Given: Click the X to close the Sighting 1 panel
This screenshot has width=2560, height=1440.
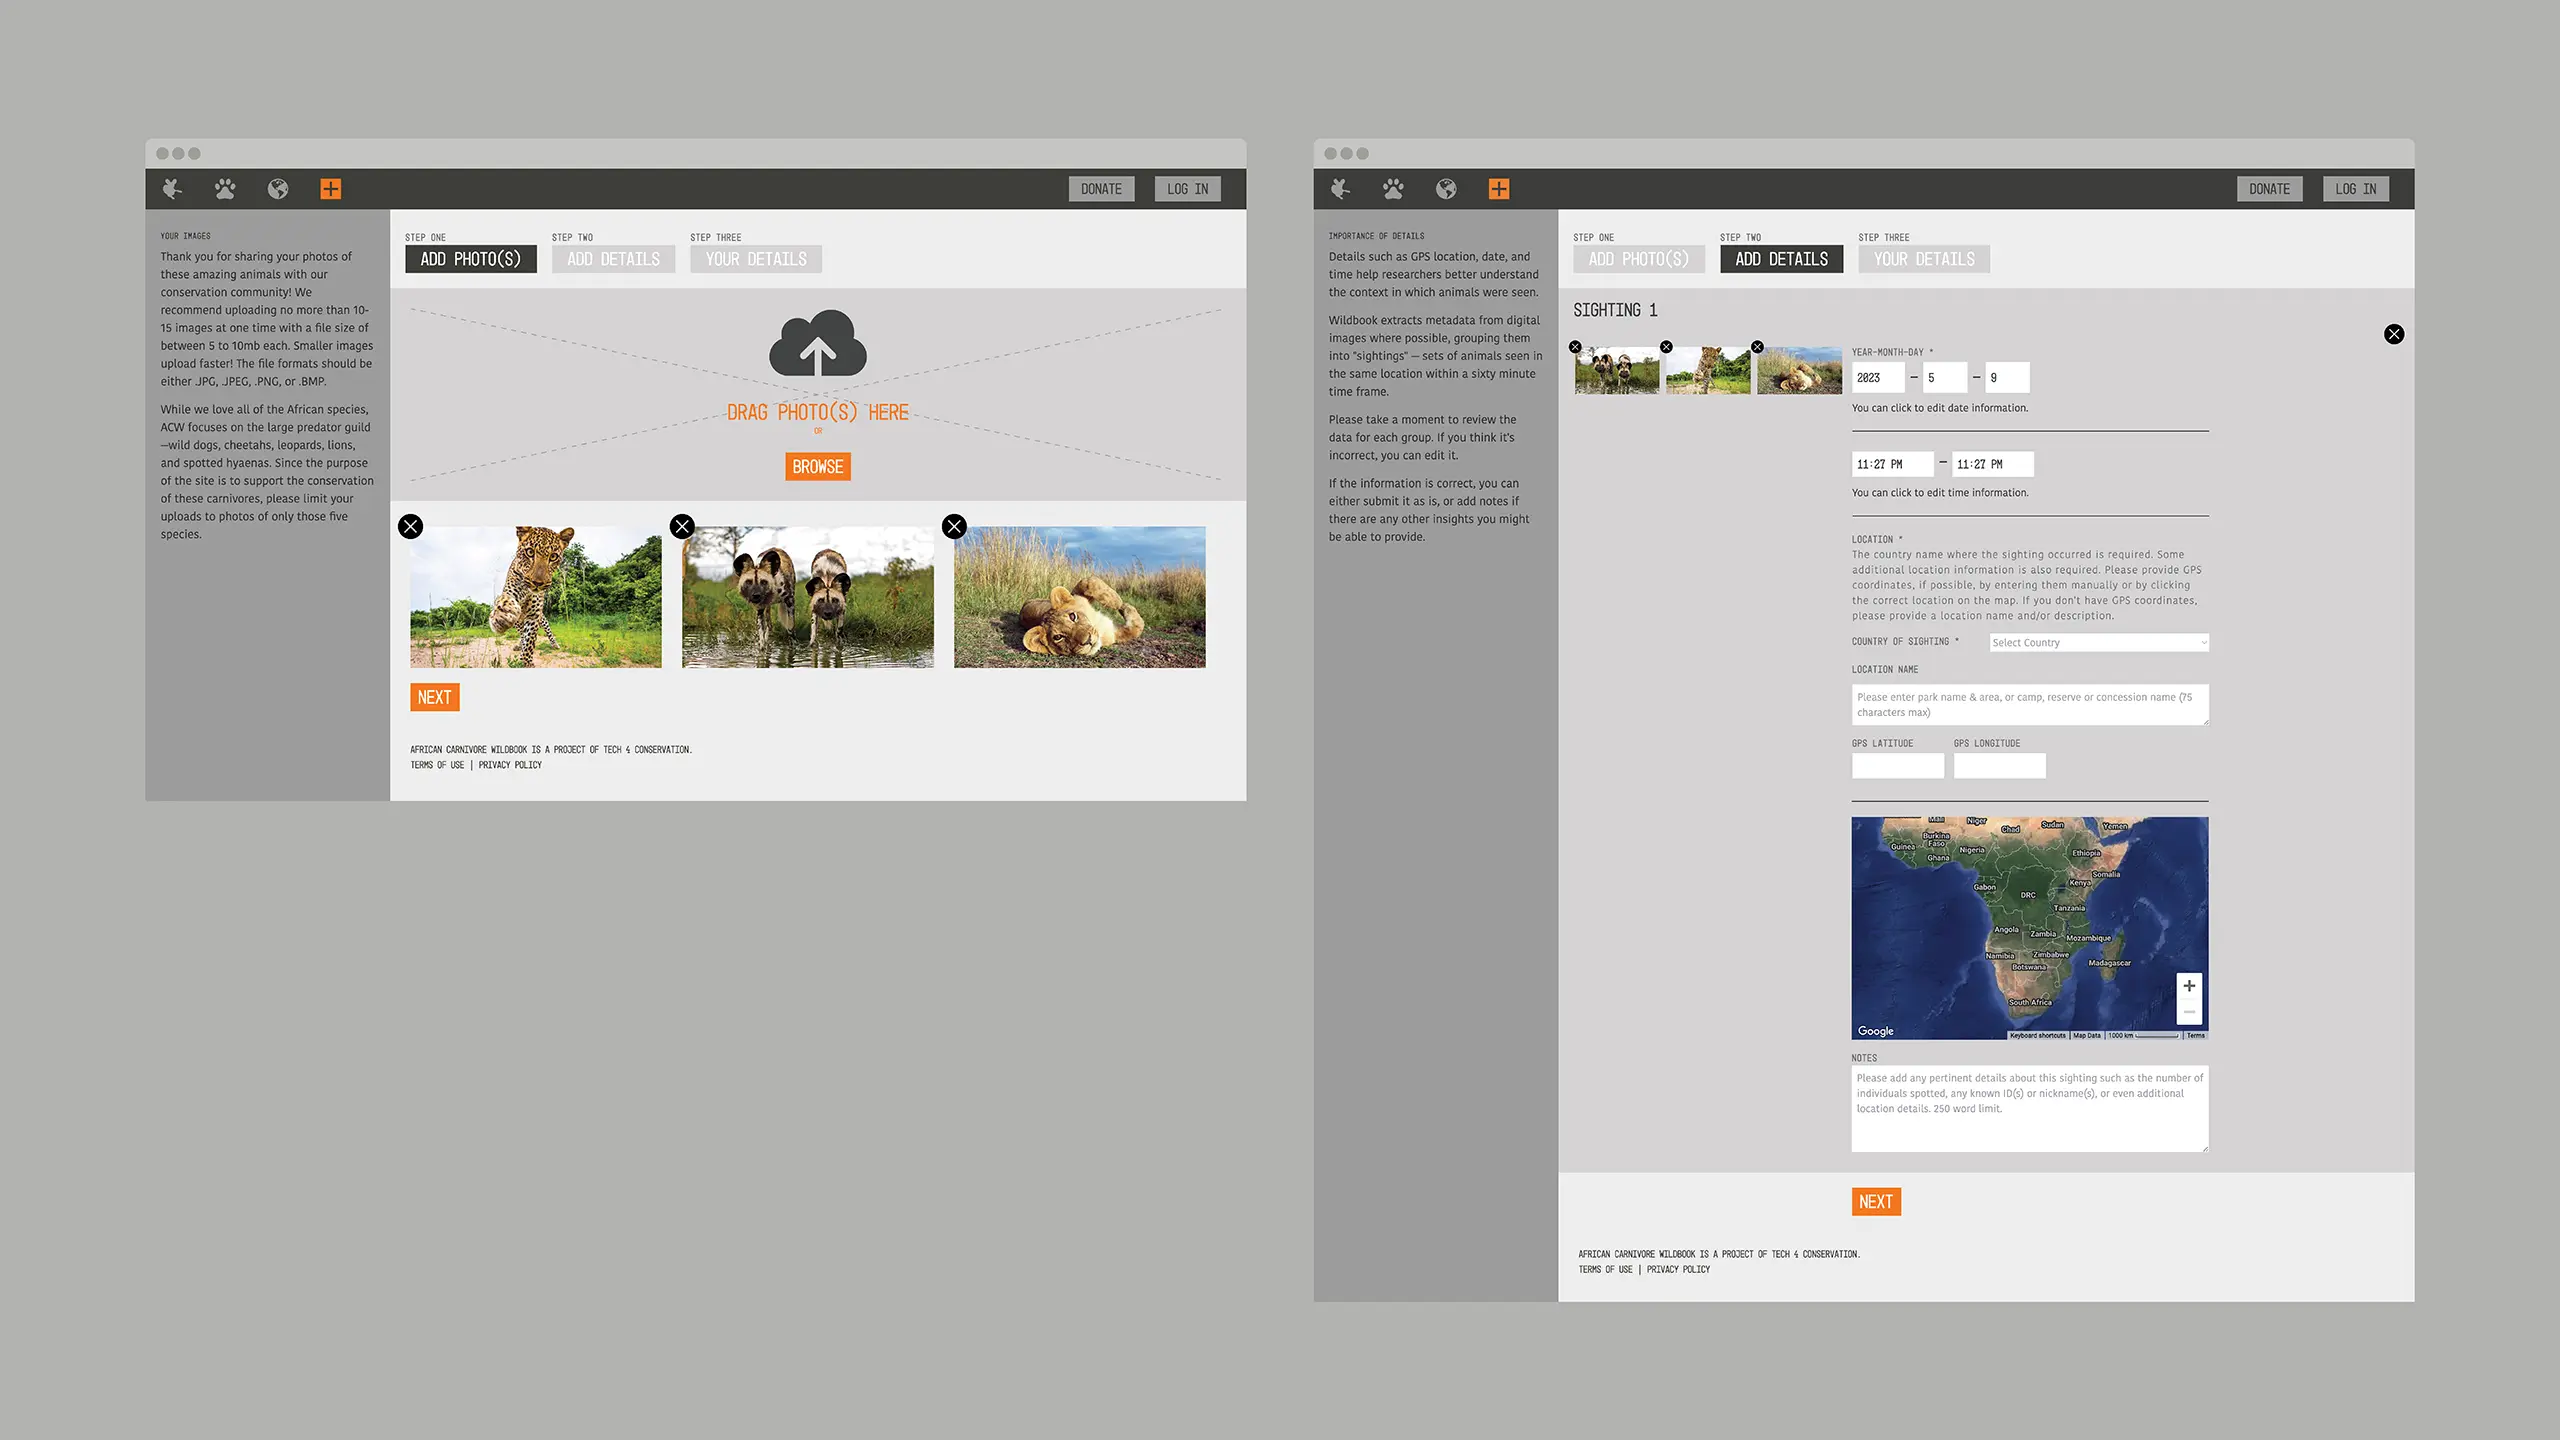Looking at the screenshot, I should click(x=2393, y=334).
